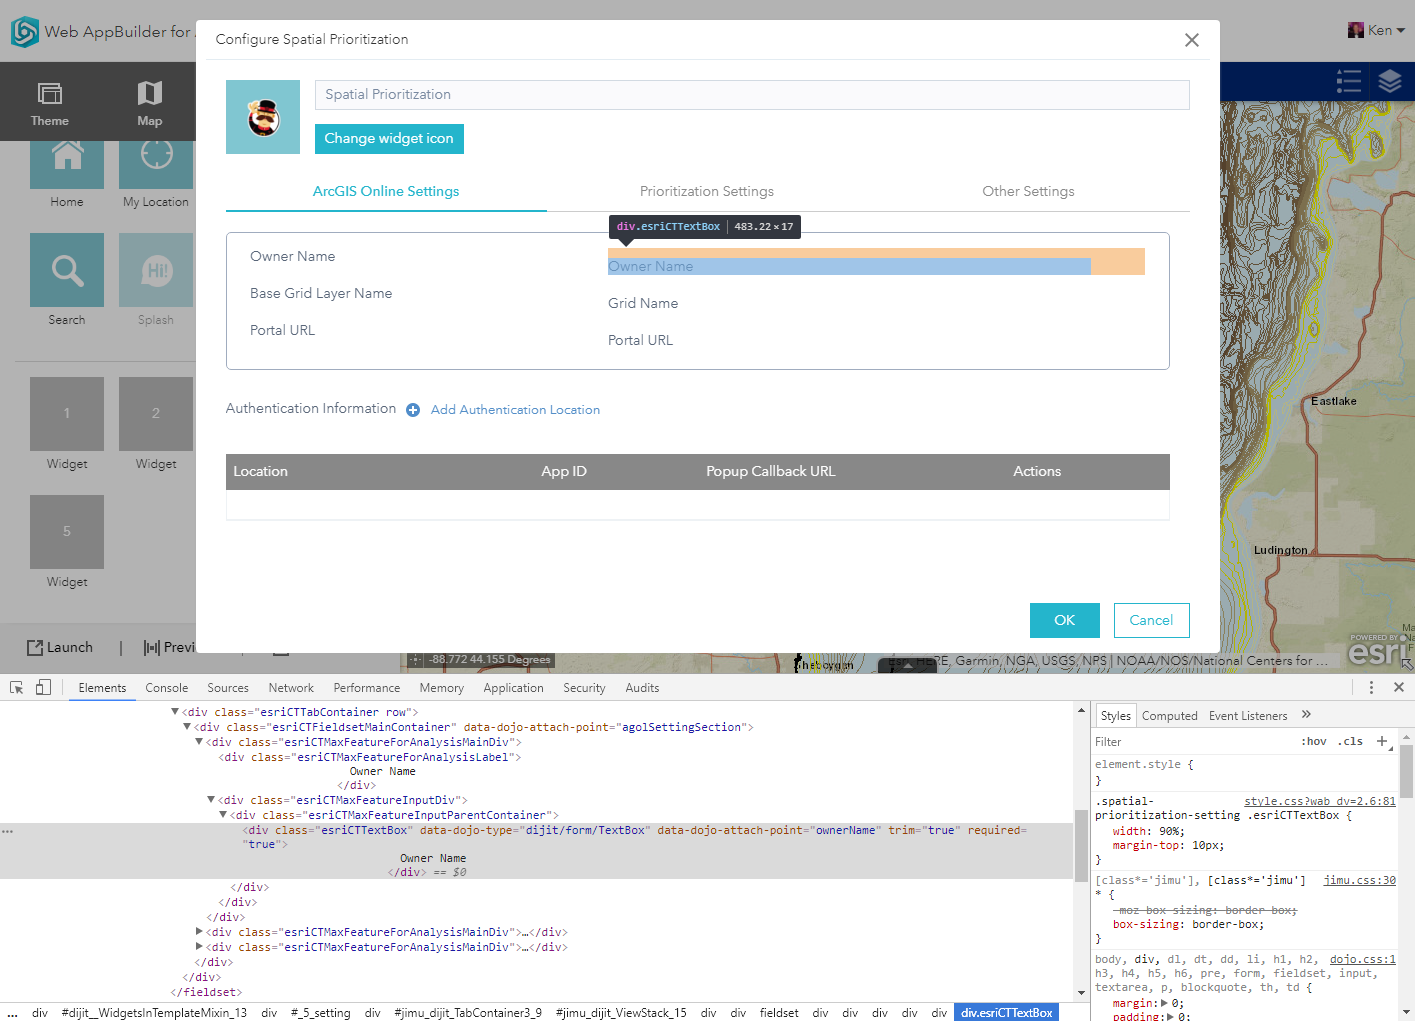Image resolution: width=1415 pixels, height=1021 pixels.
Task: Open the DevTools Network tab
Action: 291,688
